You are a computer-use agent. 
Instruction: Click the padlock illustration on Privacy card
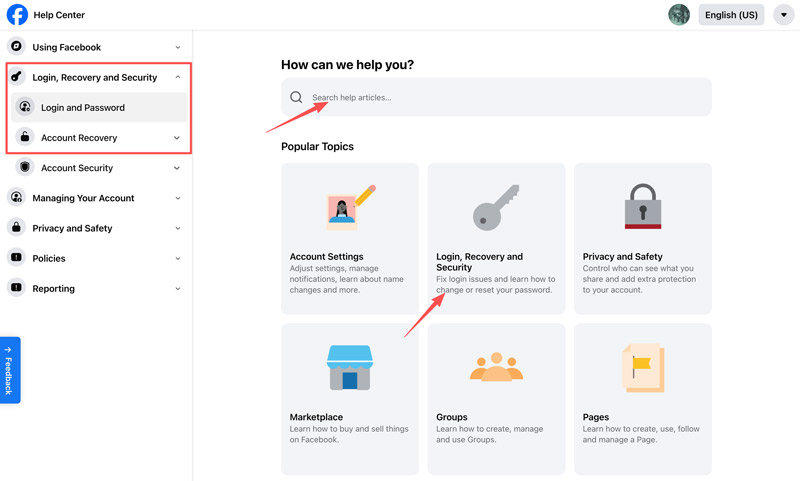pyautogui.click(x=643, y=206)
